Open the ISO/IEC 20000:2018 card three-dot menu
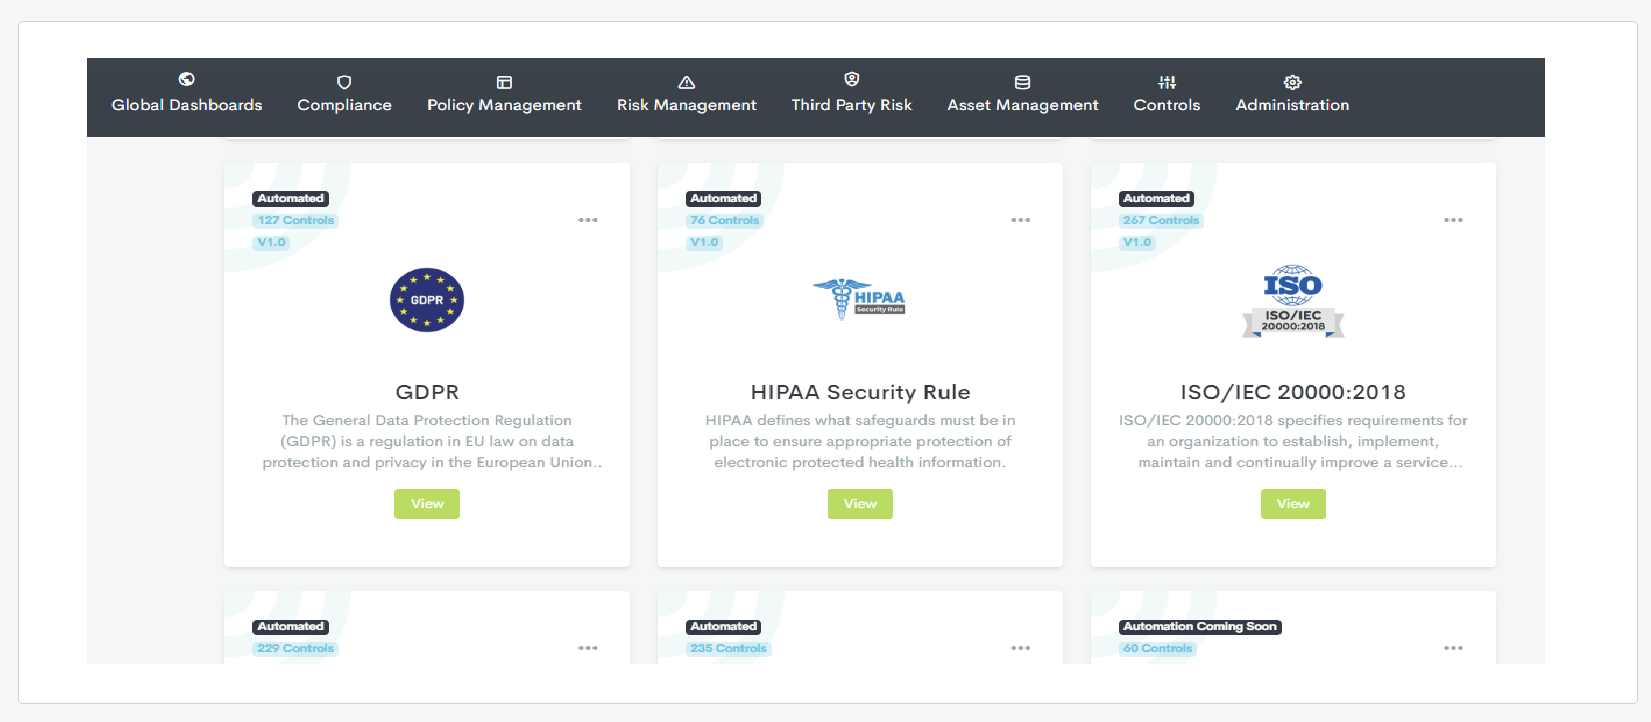 tap(1453, 220)
